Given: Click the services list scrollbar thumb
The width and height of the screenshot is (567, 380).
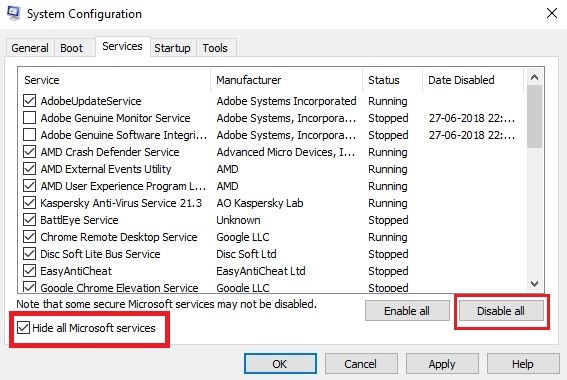Looking at the screenshot, I should [534, 116].
